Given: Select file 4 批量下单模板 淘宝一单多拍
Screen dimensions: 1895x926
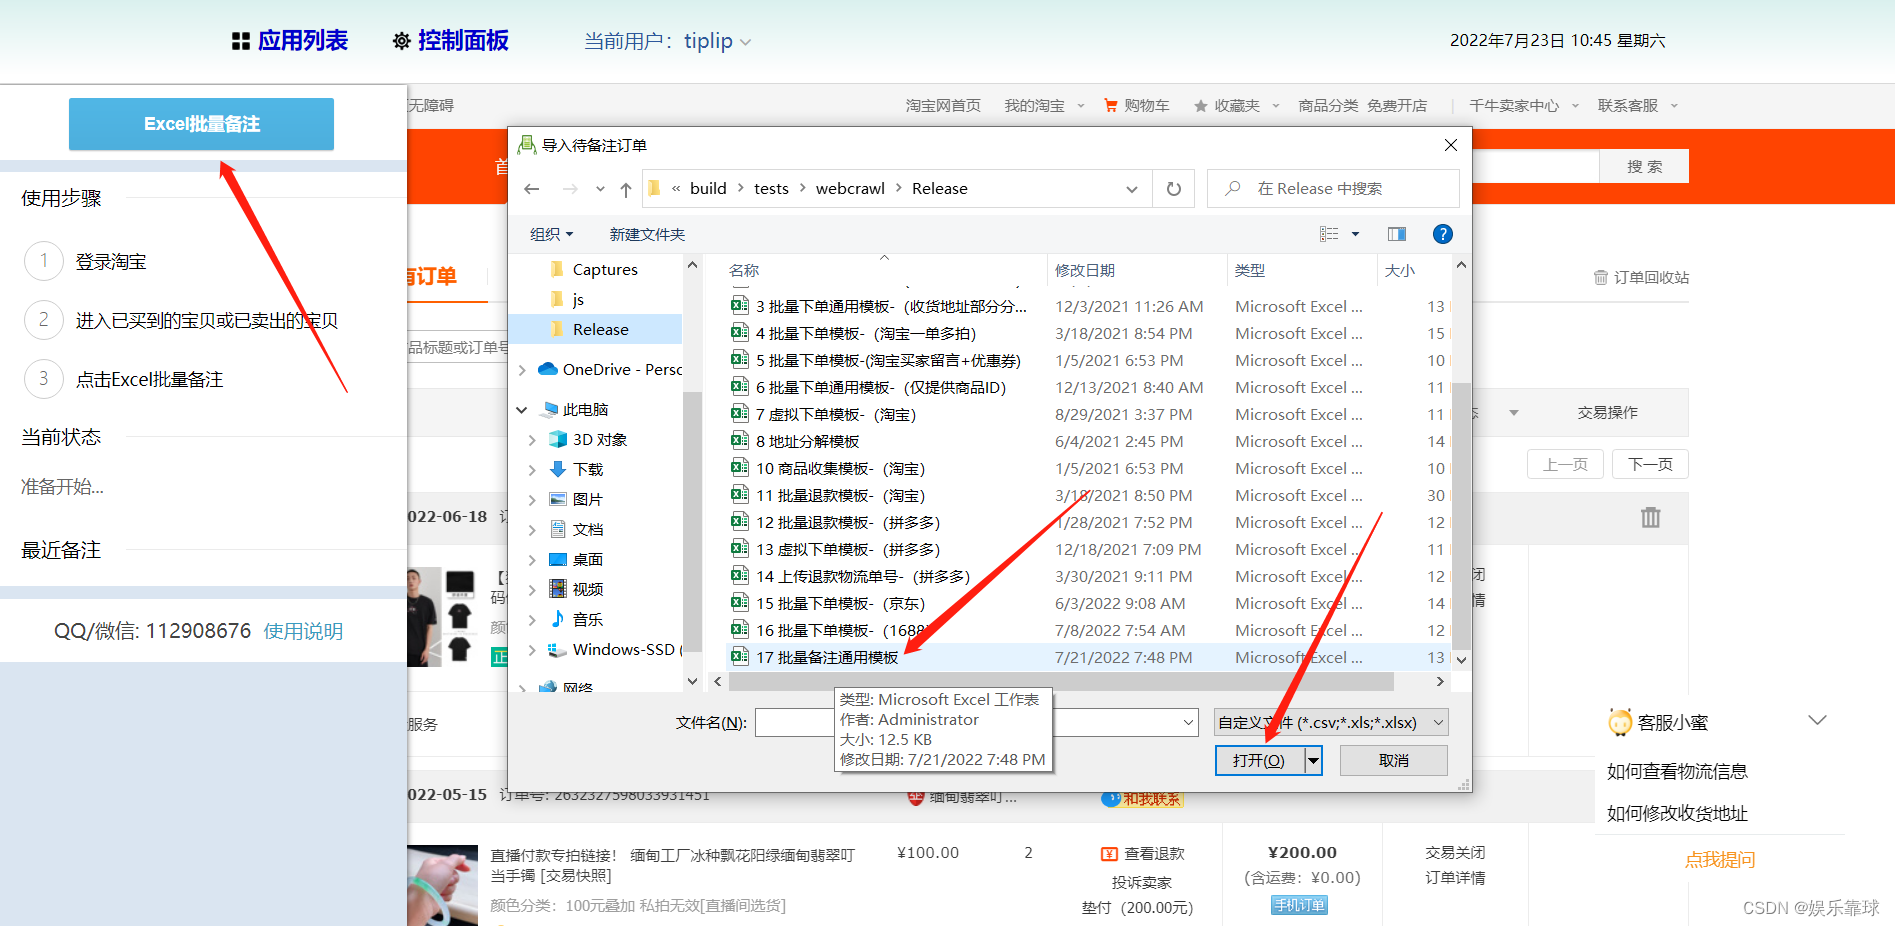Looking at the screenshot, I should tap(866, 334).
